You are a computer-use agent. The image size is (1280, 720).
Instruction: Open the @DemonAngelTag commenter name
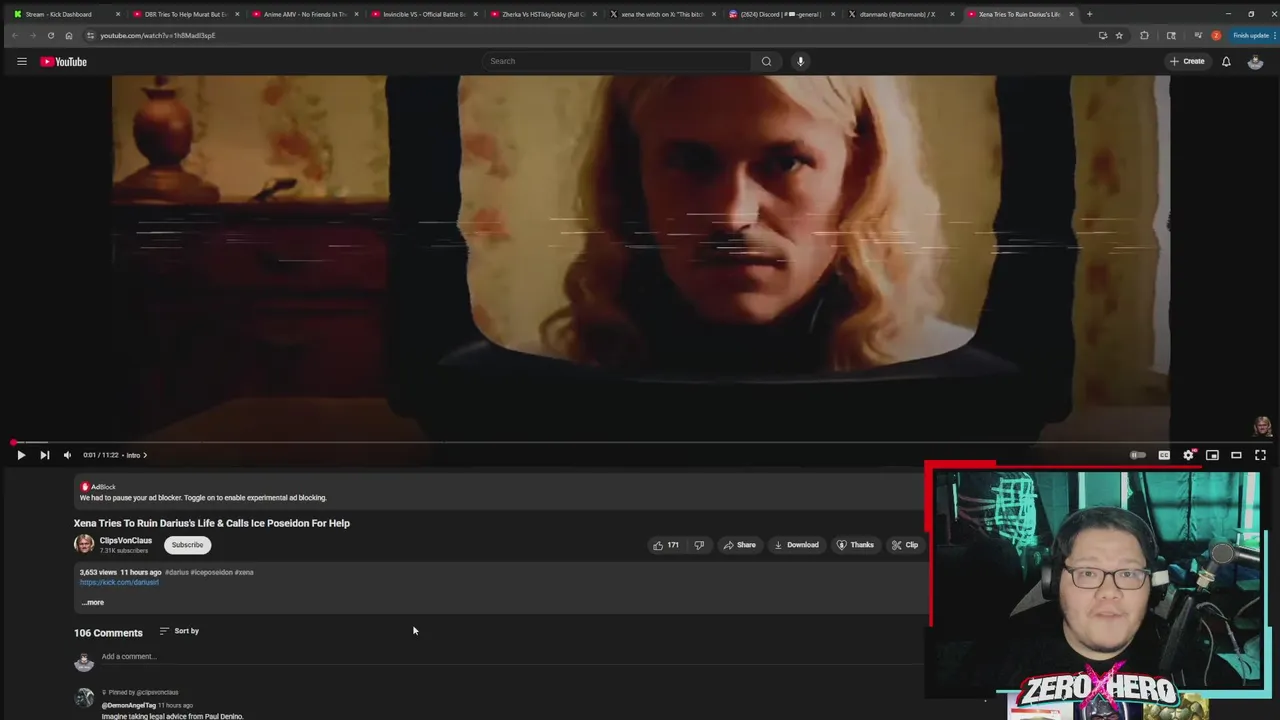click(128, 705)
